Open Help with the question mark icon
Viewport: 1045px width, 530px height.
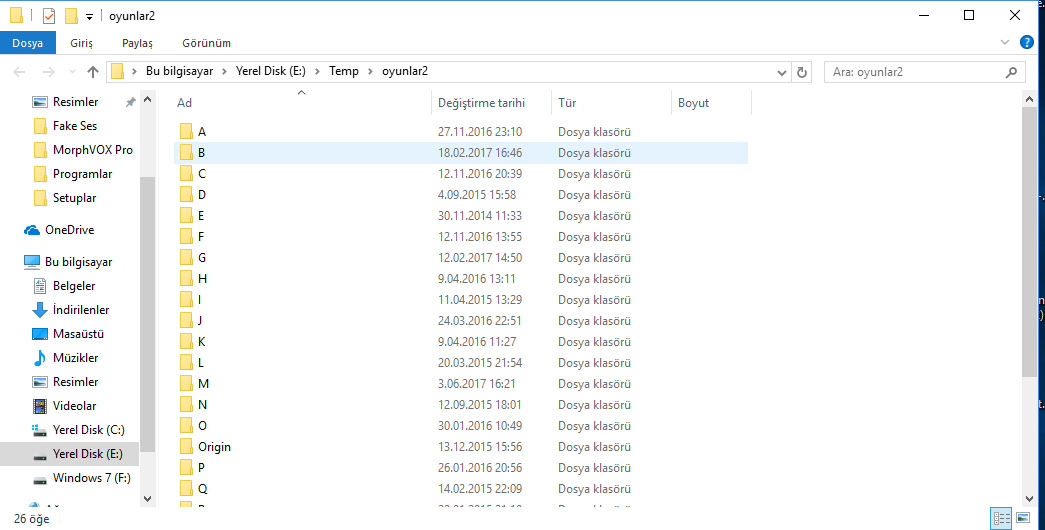point(1027,42)
